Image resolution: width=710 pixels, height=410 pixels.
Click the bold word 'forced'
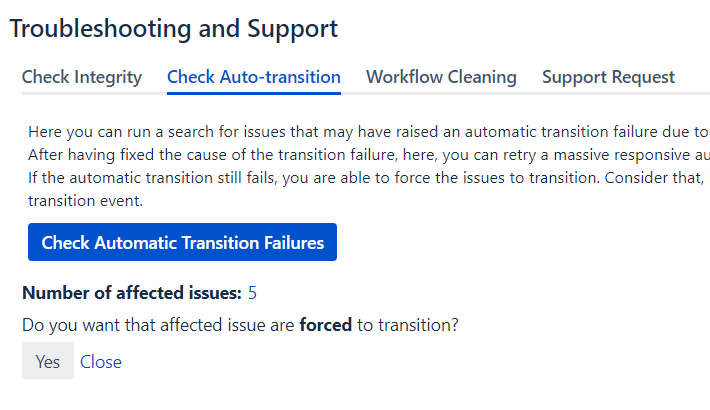point(325,325)
